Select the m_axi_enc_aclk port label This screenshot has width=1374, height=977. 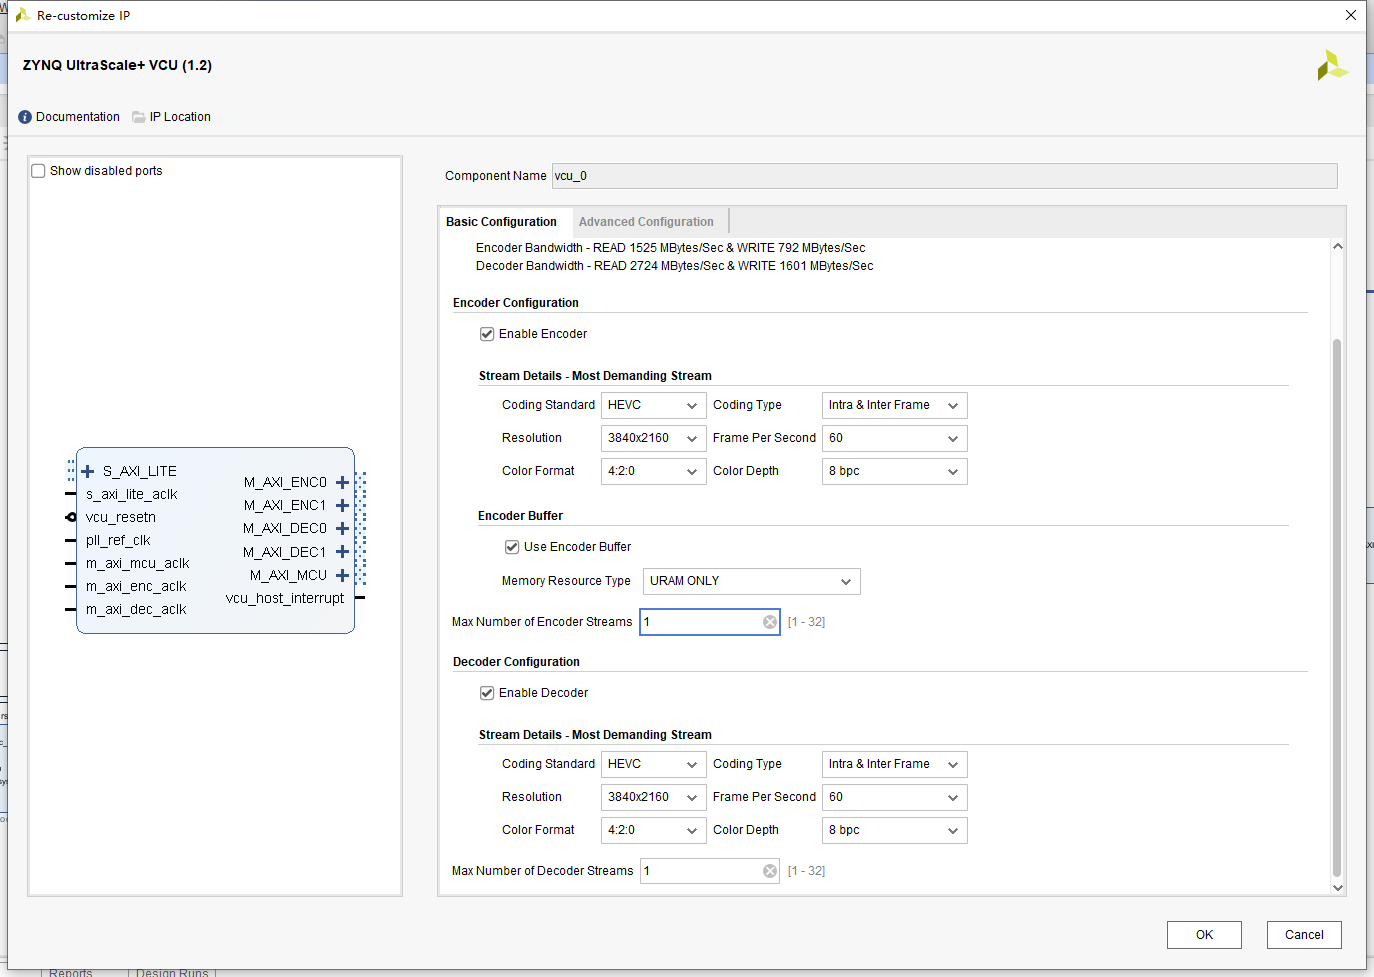(136, 586)
